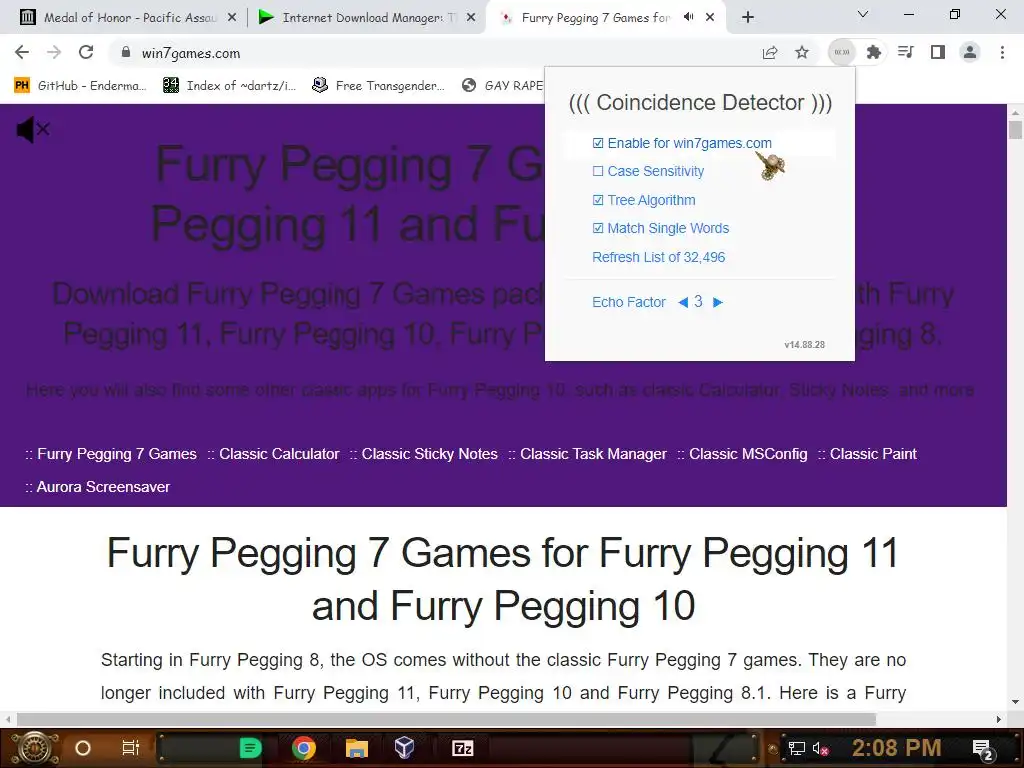Open the Classic Calculator nav link
Image resolution: width=1024 pixels, height=768 pixels.
pos(279,454)
